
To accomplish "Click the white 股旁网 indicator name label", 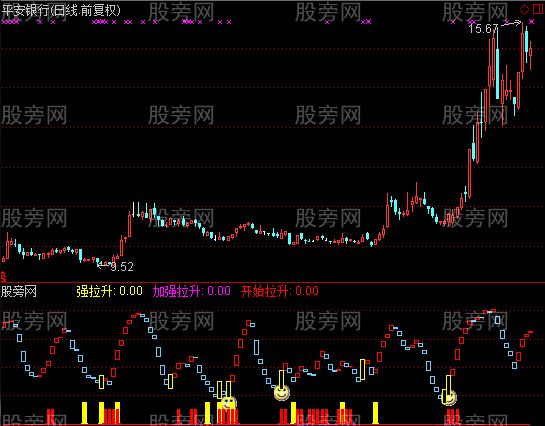I will [x=19, y=291].
